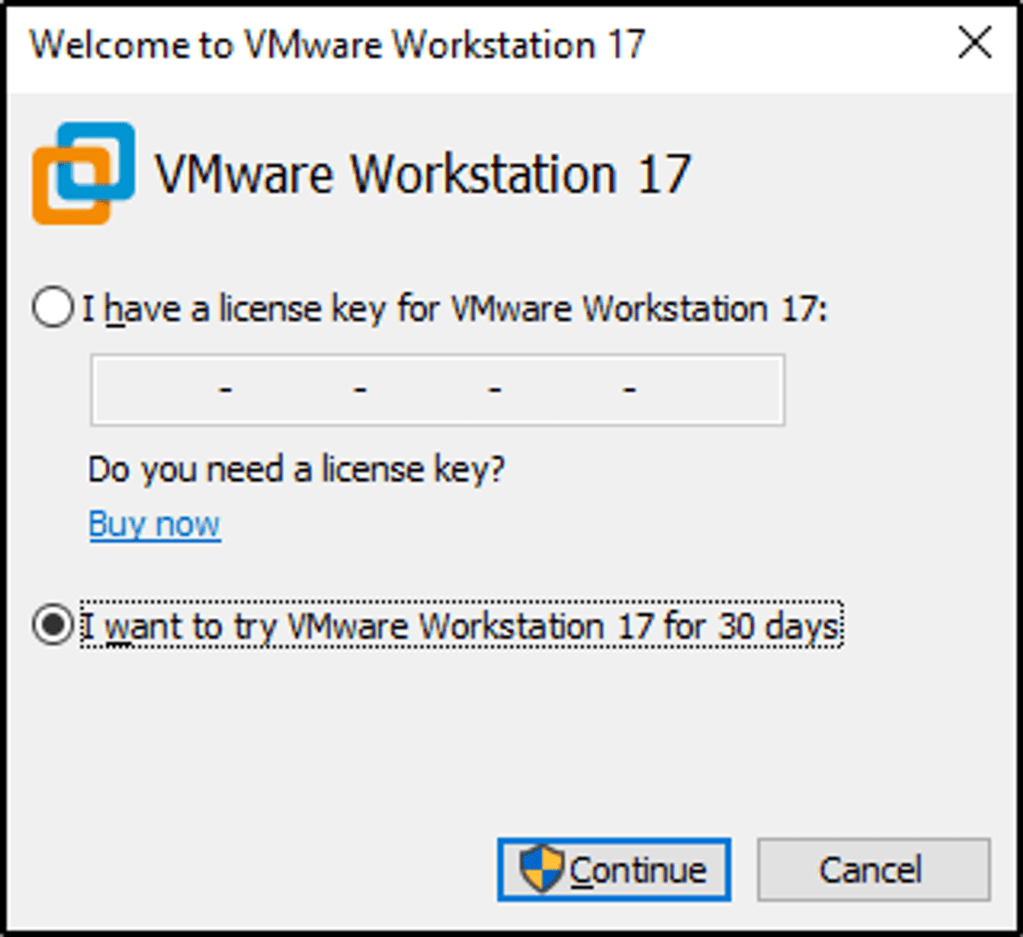Click the blue square of the VMware logo
Screen dimensions: 1023x937
pyautogui.click(x=103, y=152)
